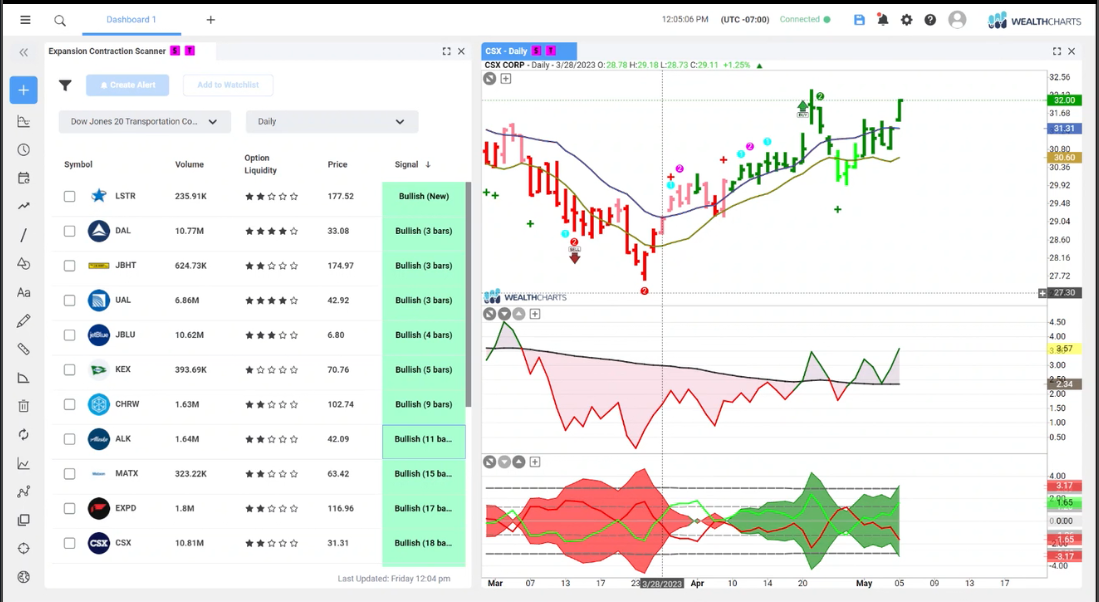Click the gold 30.60 price label
The image size is (1099, 602).
[1064, 158]
